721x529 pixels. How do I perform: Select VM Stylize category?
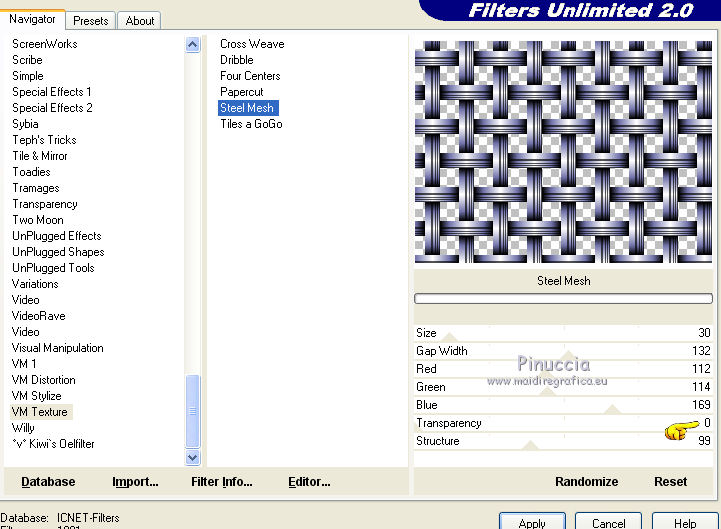(x=36, y=396)
